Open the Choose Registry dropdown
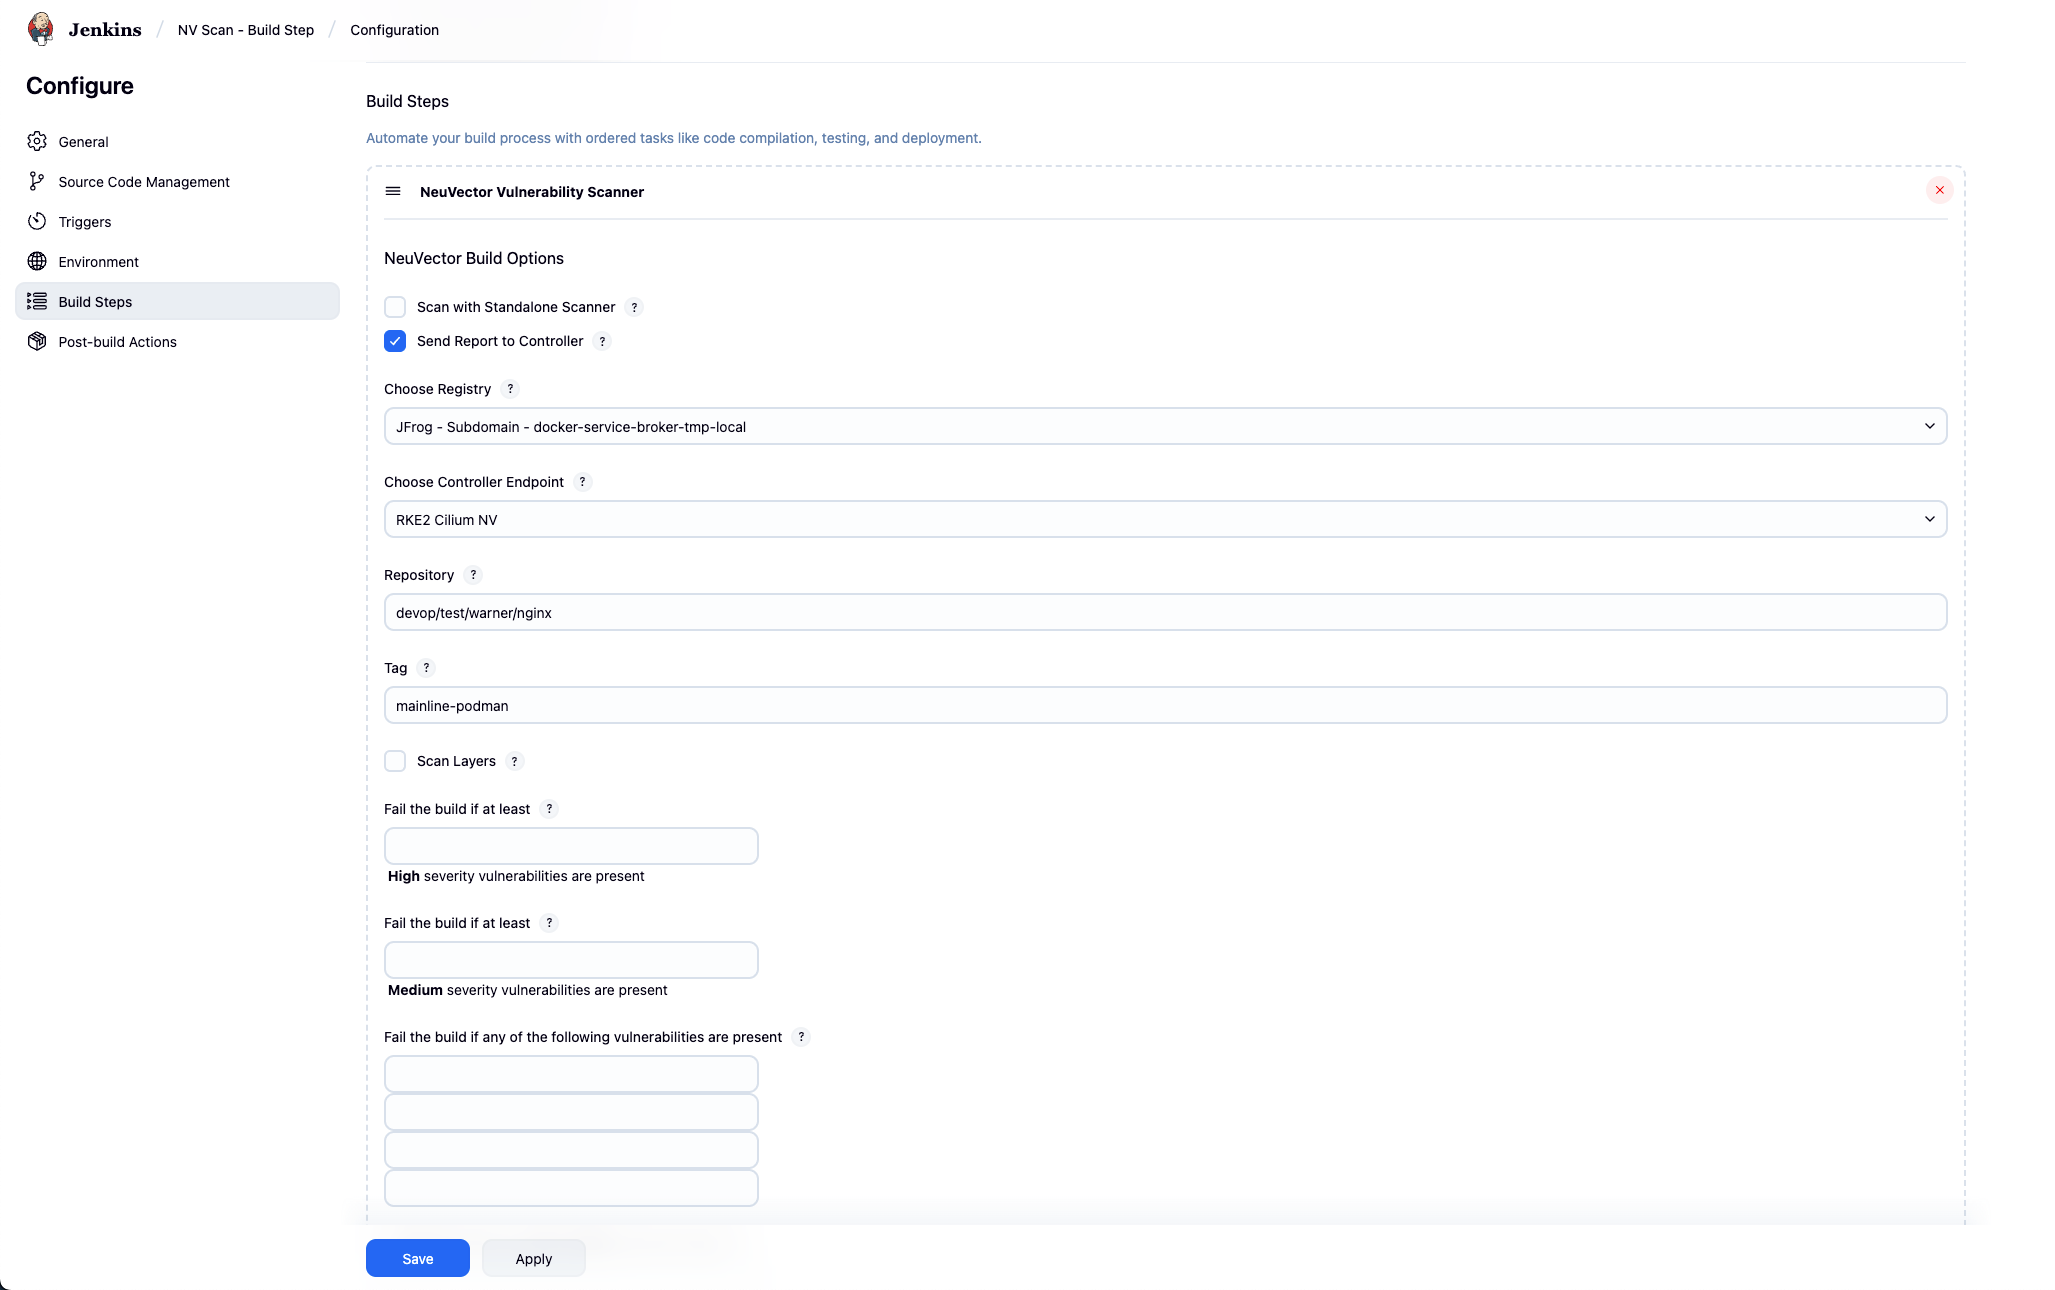The width and height of the screenshot is (2055, 1290). (1165, 426)
